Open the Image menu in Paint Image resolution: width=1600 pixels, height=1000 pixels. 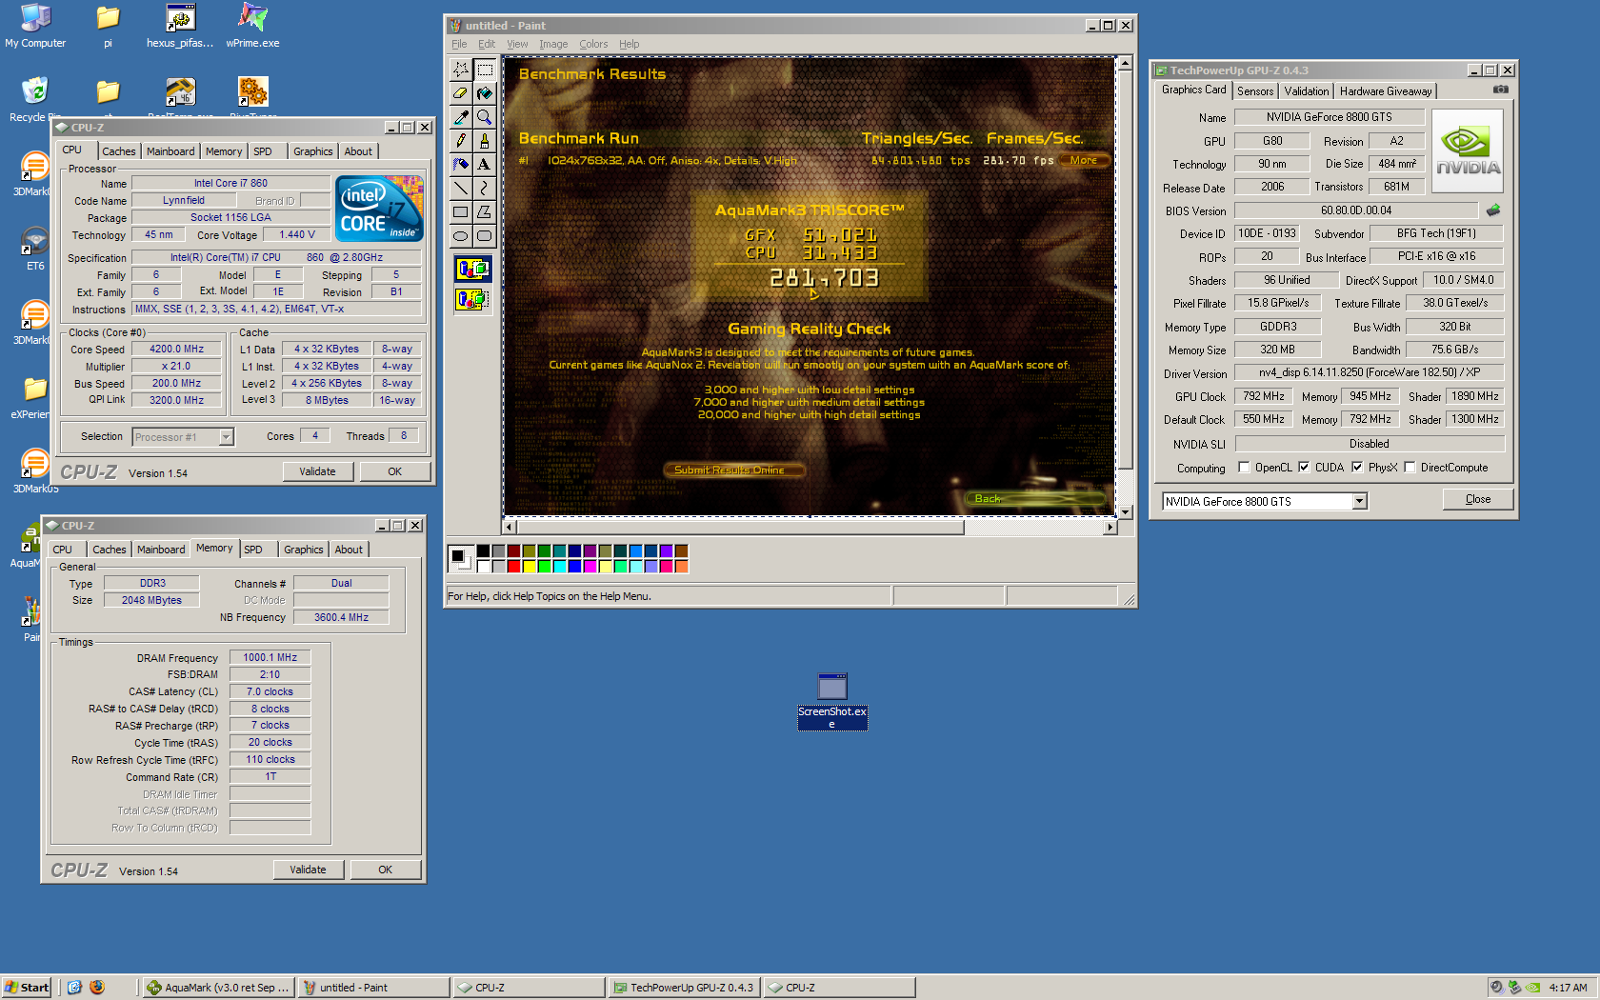(x=553, y=44)
